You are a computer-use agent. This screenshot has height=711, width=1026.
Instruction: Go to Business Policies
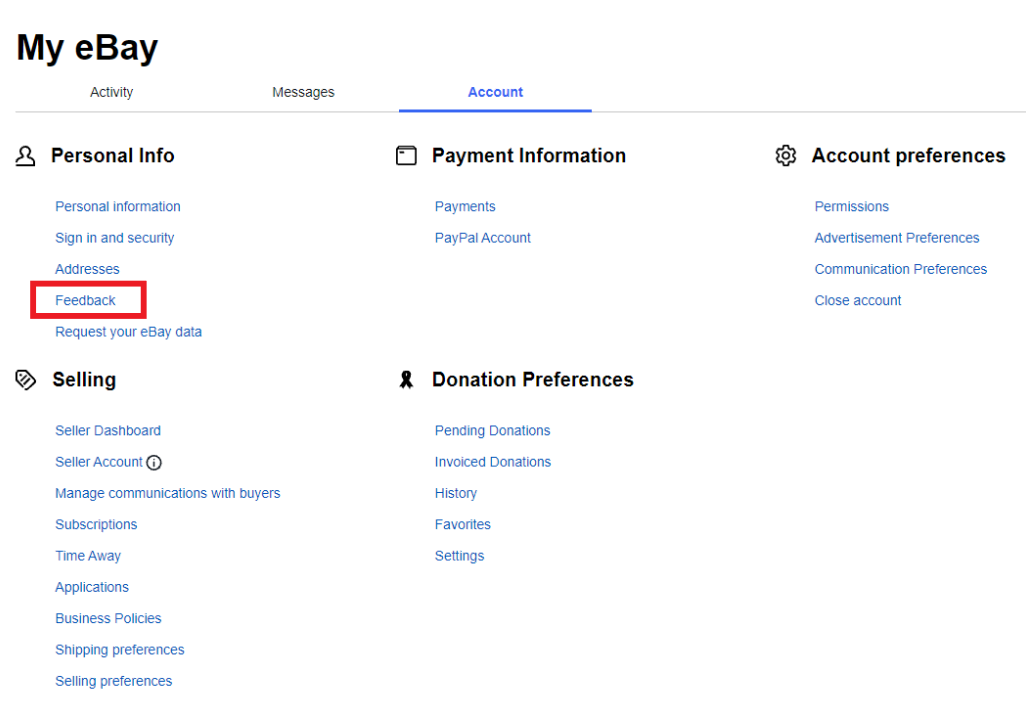click(108, 619)
